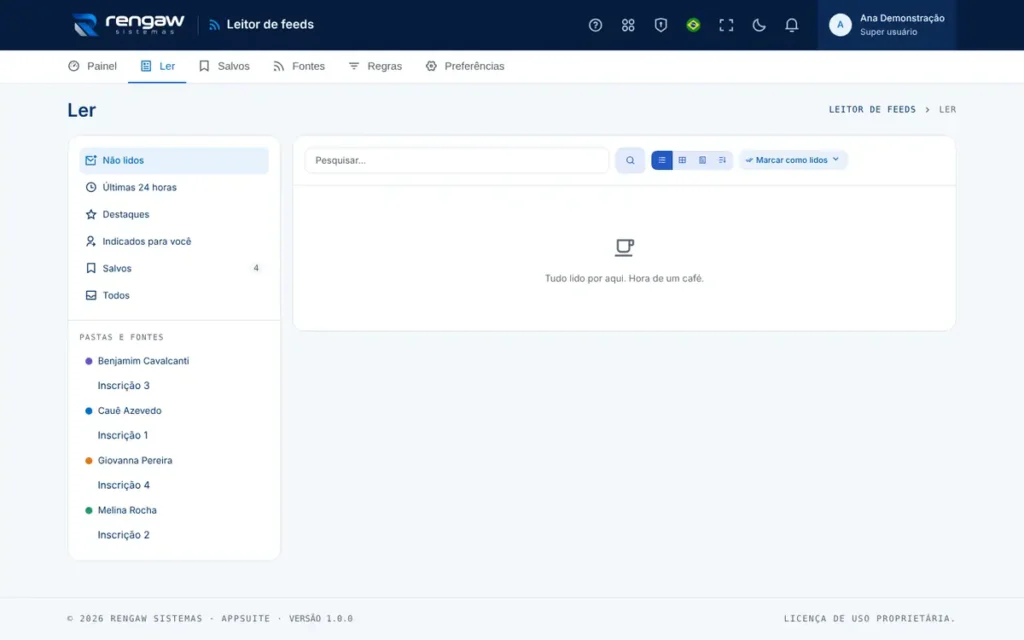Show Indicados para você items
Image resolution: width=1024 pixels, height=640 pixels.
[174, 242]
